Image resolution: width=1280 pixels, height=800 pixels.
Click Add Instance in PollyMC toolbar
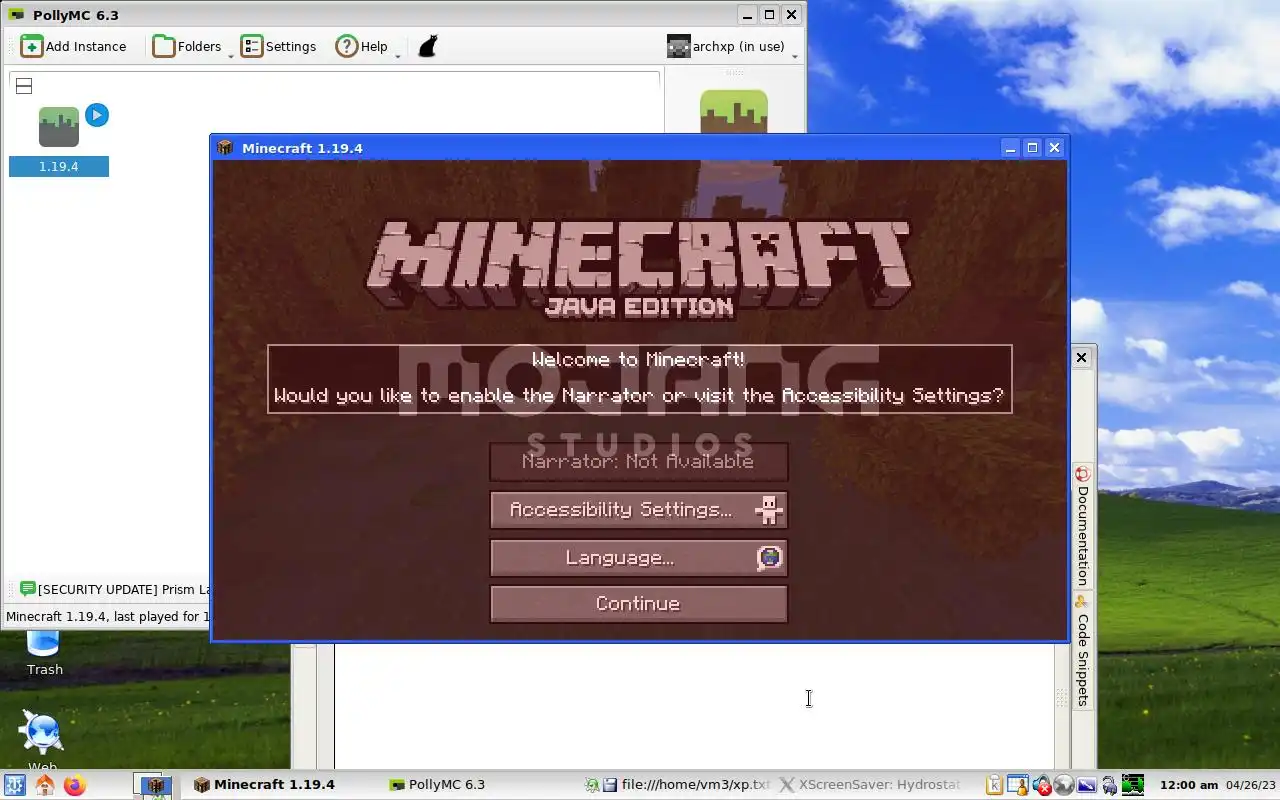tap(74, 46)
